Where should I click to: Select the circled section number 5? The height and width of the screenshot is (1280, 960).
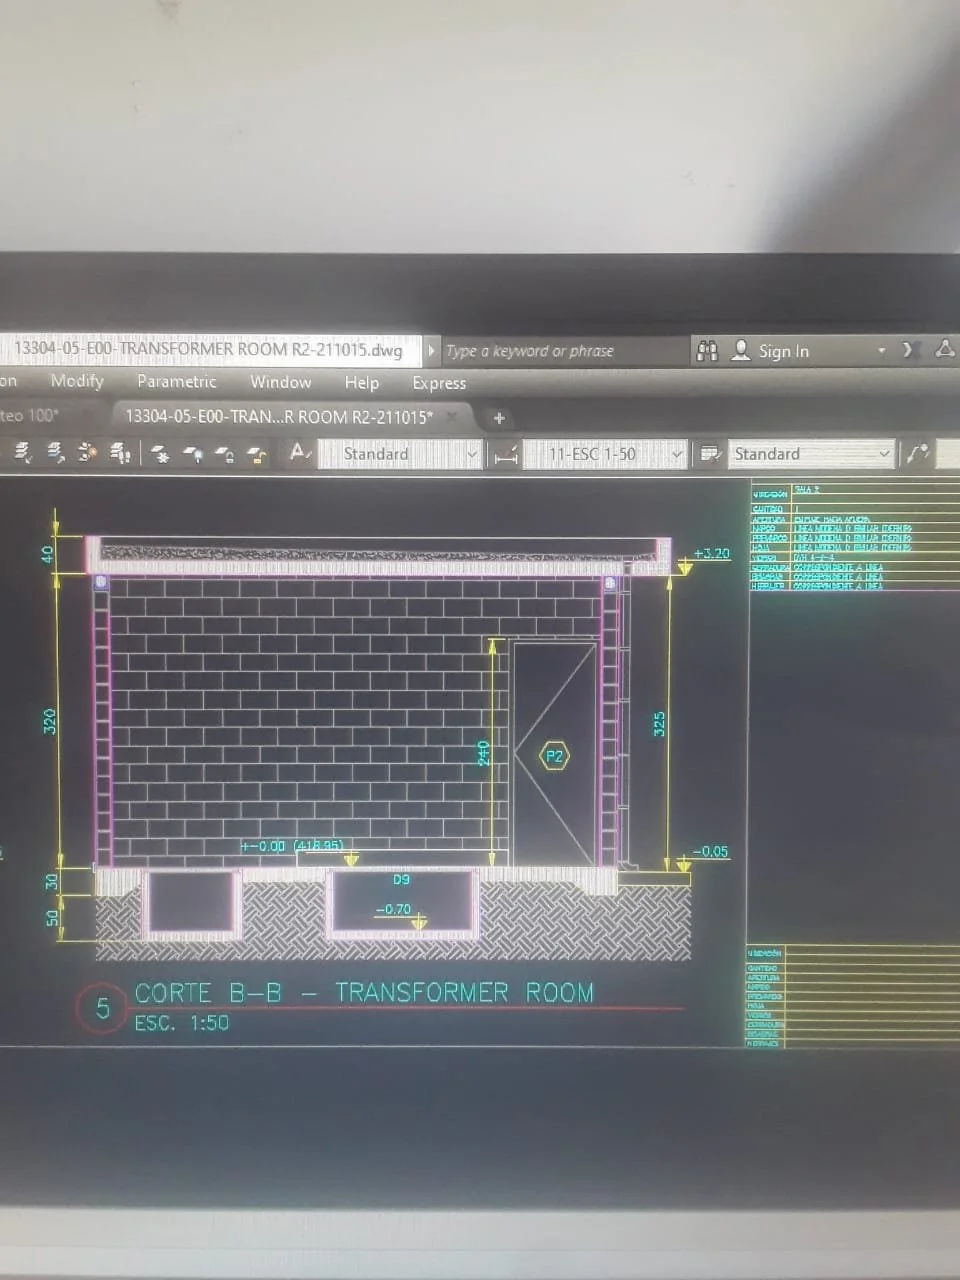tap(102, 1008)
